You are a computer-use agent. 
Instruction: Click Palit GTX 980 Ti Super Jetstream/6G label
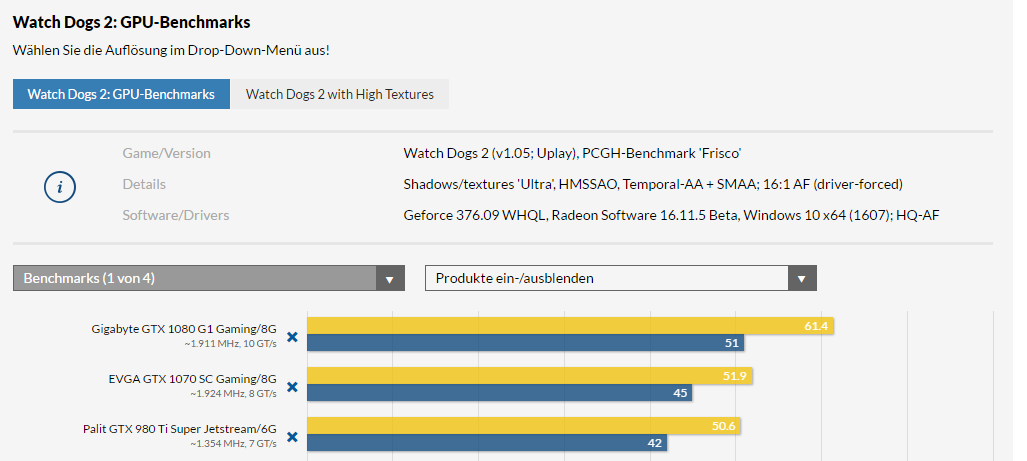coord(179,430)
